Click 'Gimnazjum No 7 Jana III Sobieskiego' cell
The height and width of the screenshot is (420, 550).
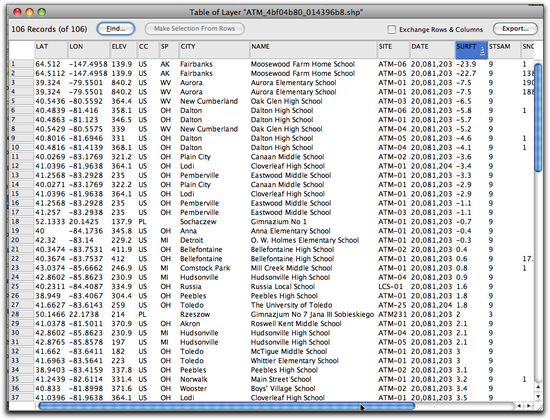tap(312, 314)
